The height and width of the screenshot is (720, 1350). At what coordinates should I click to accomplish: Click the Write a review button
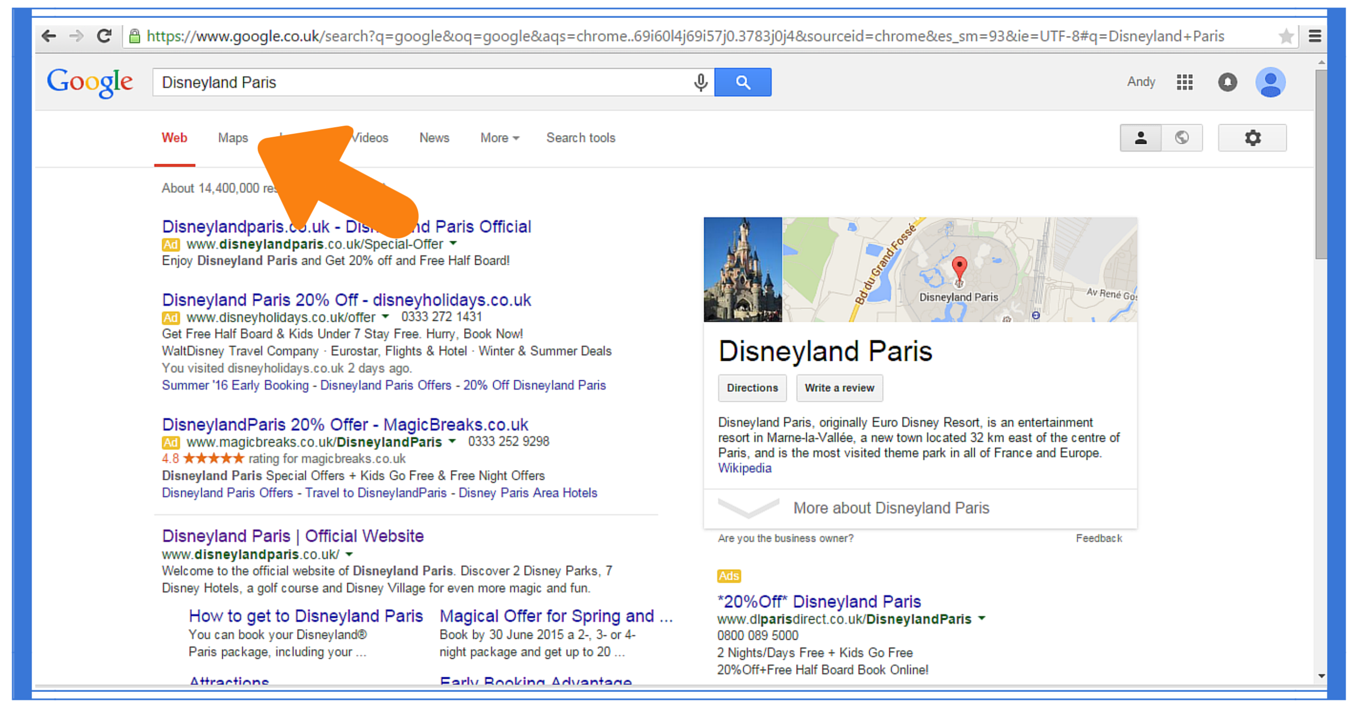pyautogui.click(x=839, y=388)
